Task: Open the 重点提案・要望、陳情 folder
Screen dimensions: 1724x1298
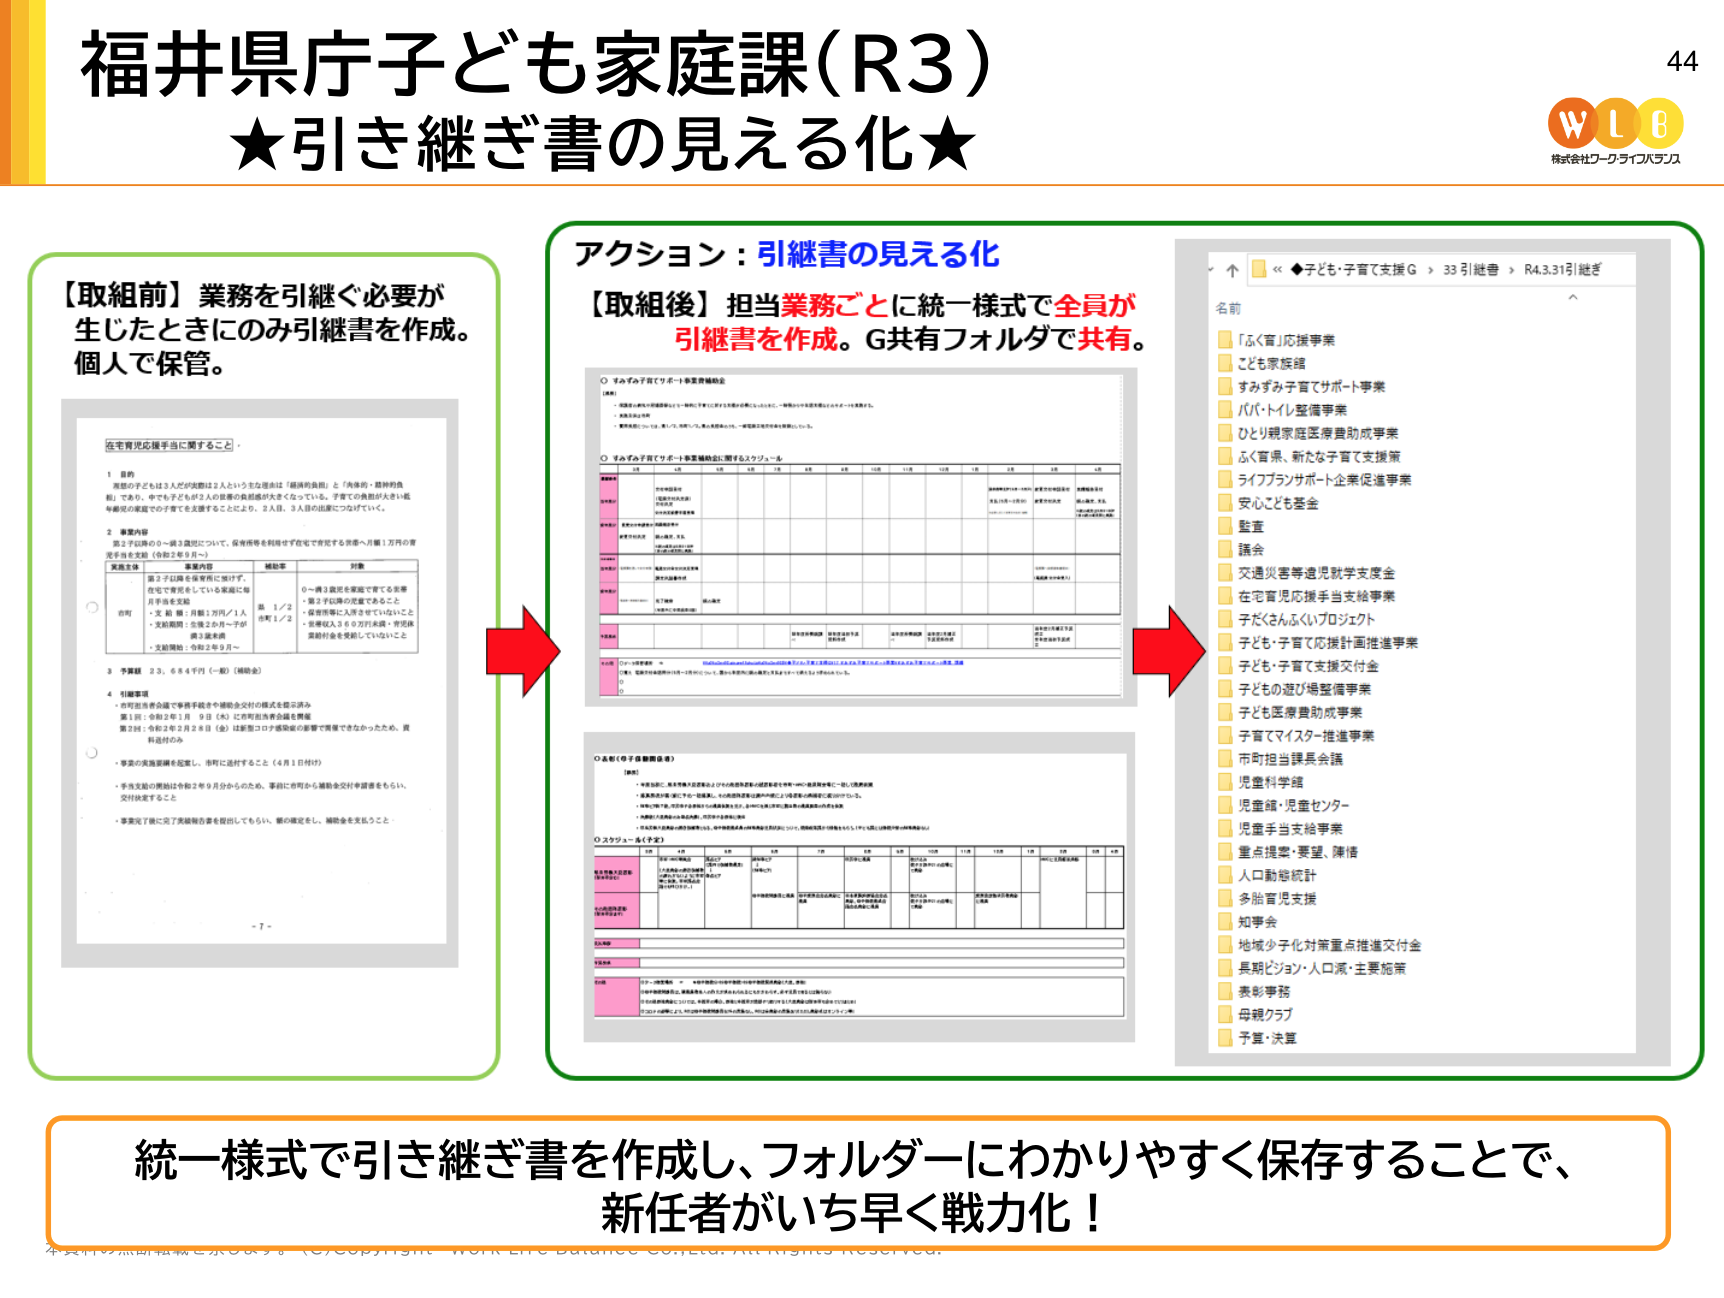Action: click(x=1298, y=852)
